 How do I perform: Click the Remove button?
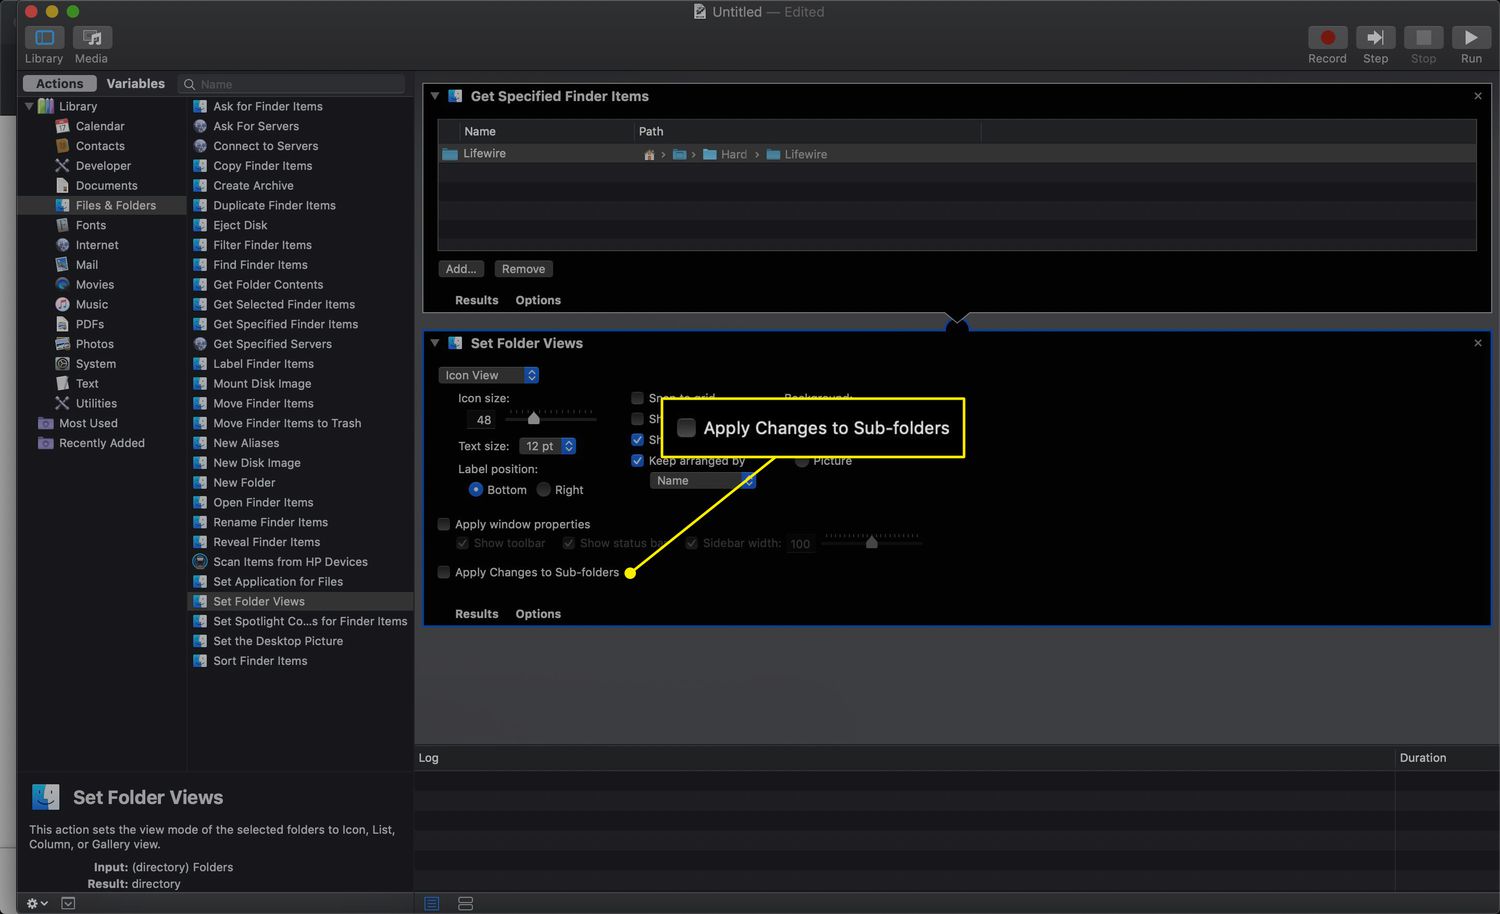click(523, 269)
